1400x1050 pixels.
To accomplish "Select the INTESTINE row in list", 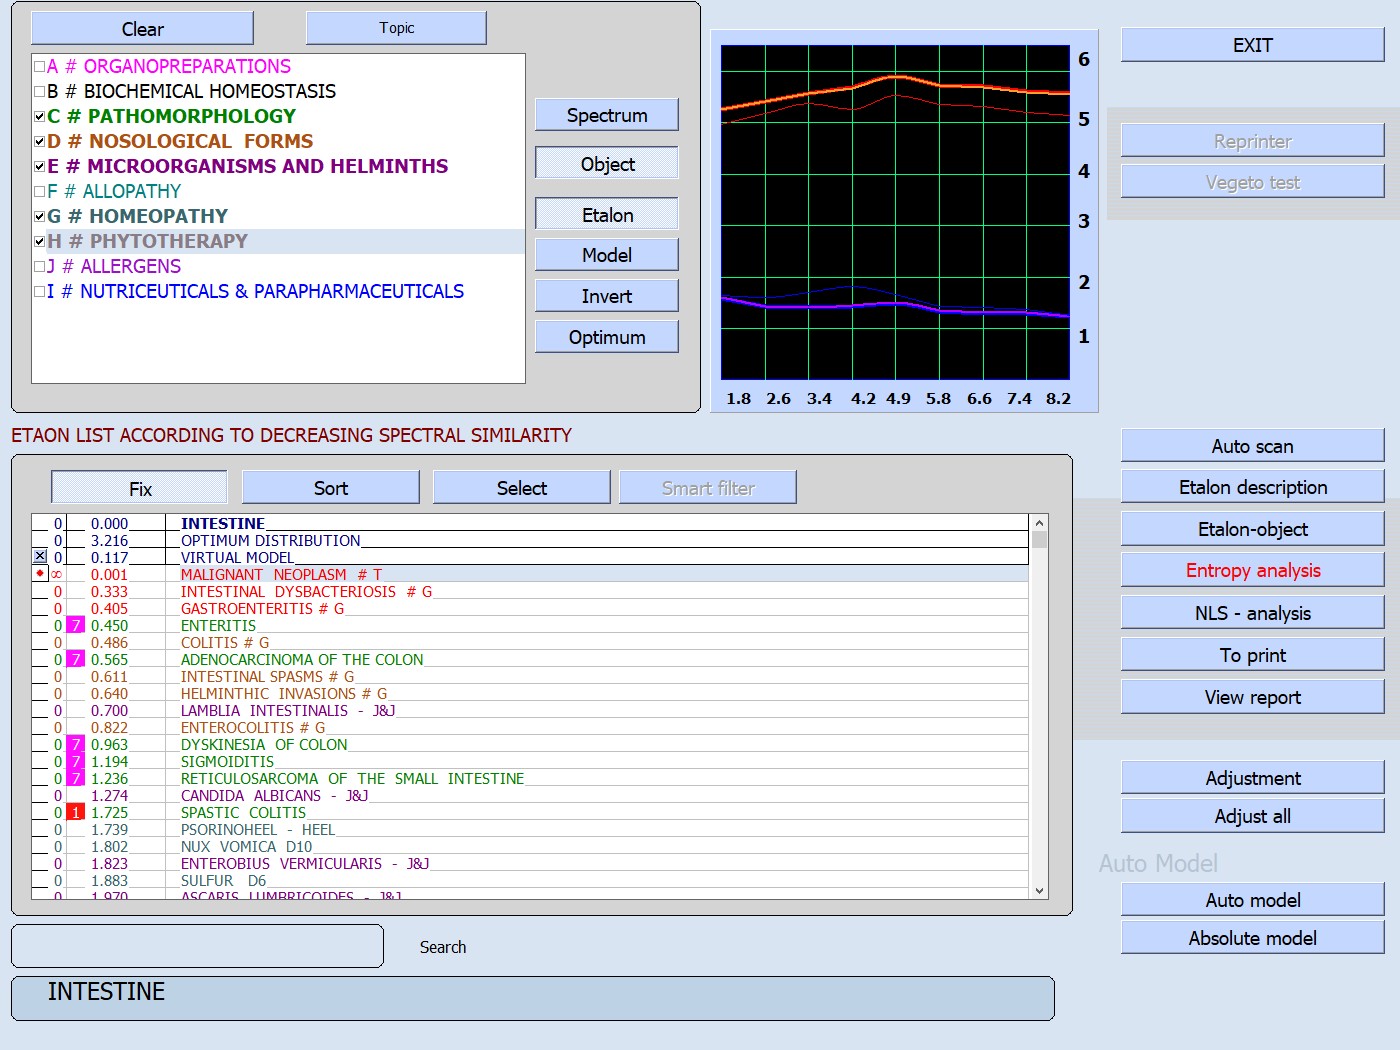I will 530,523.
